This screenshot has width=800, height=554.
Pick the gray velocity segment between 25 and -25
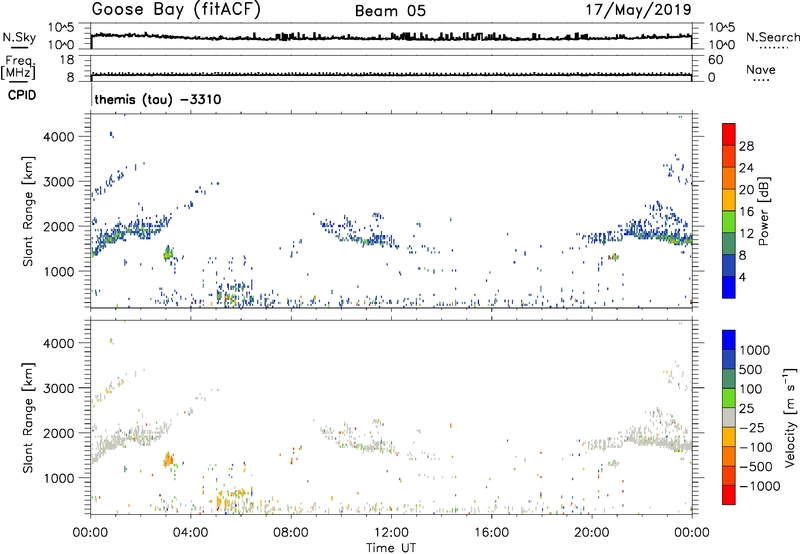729,417
